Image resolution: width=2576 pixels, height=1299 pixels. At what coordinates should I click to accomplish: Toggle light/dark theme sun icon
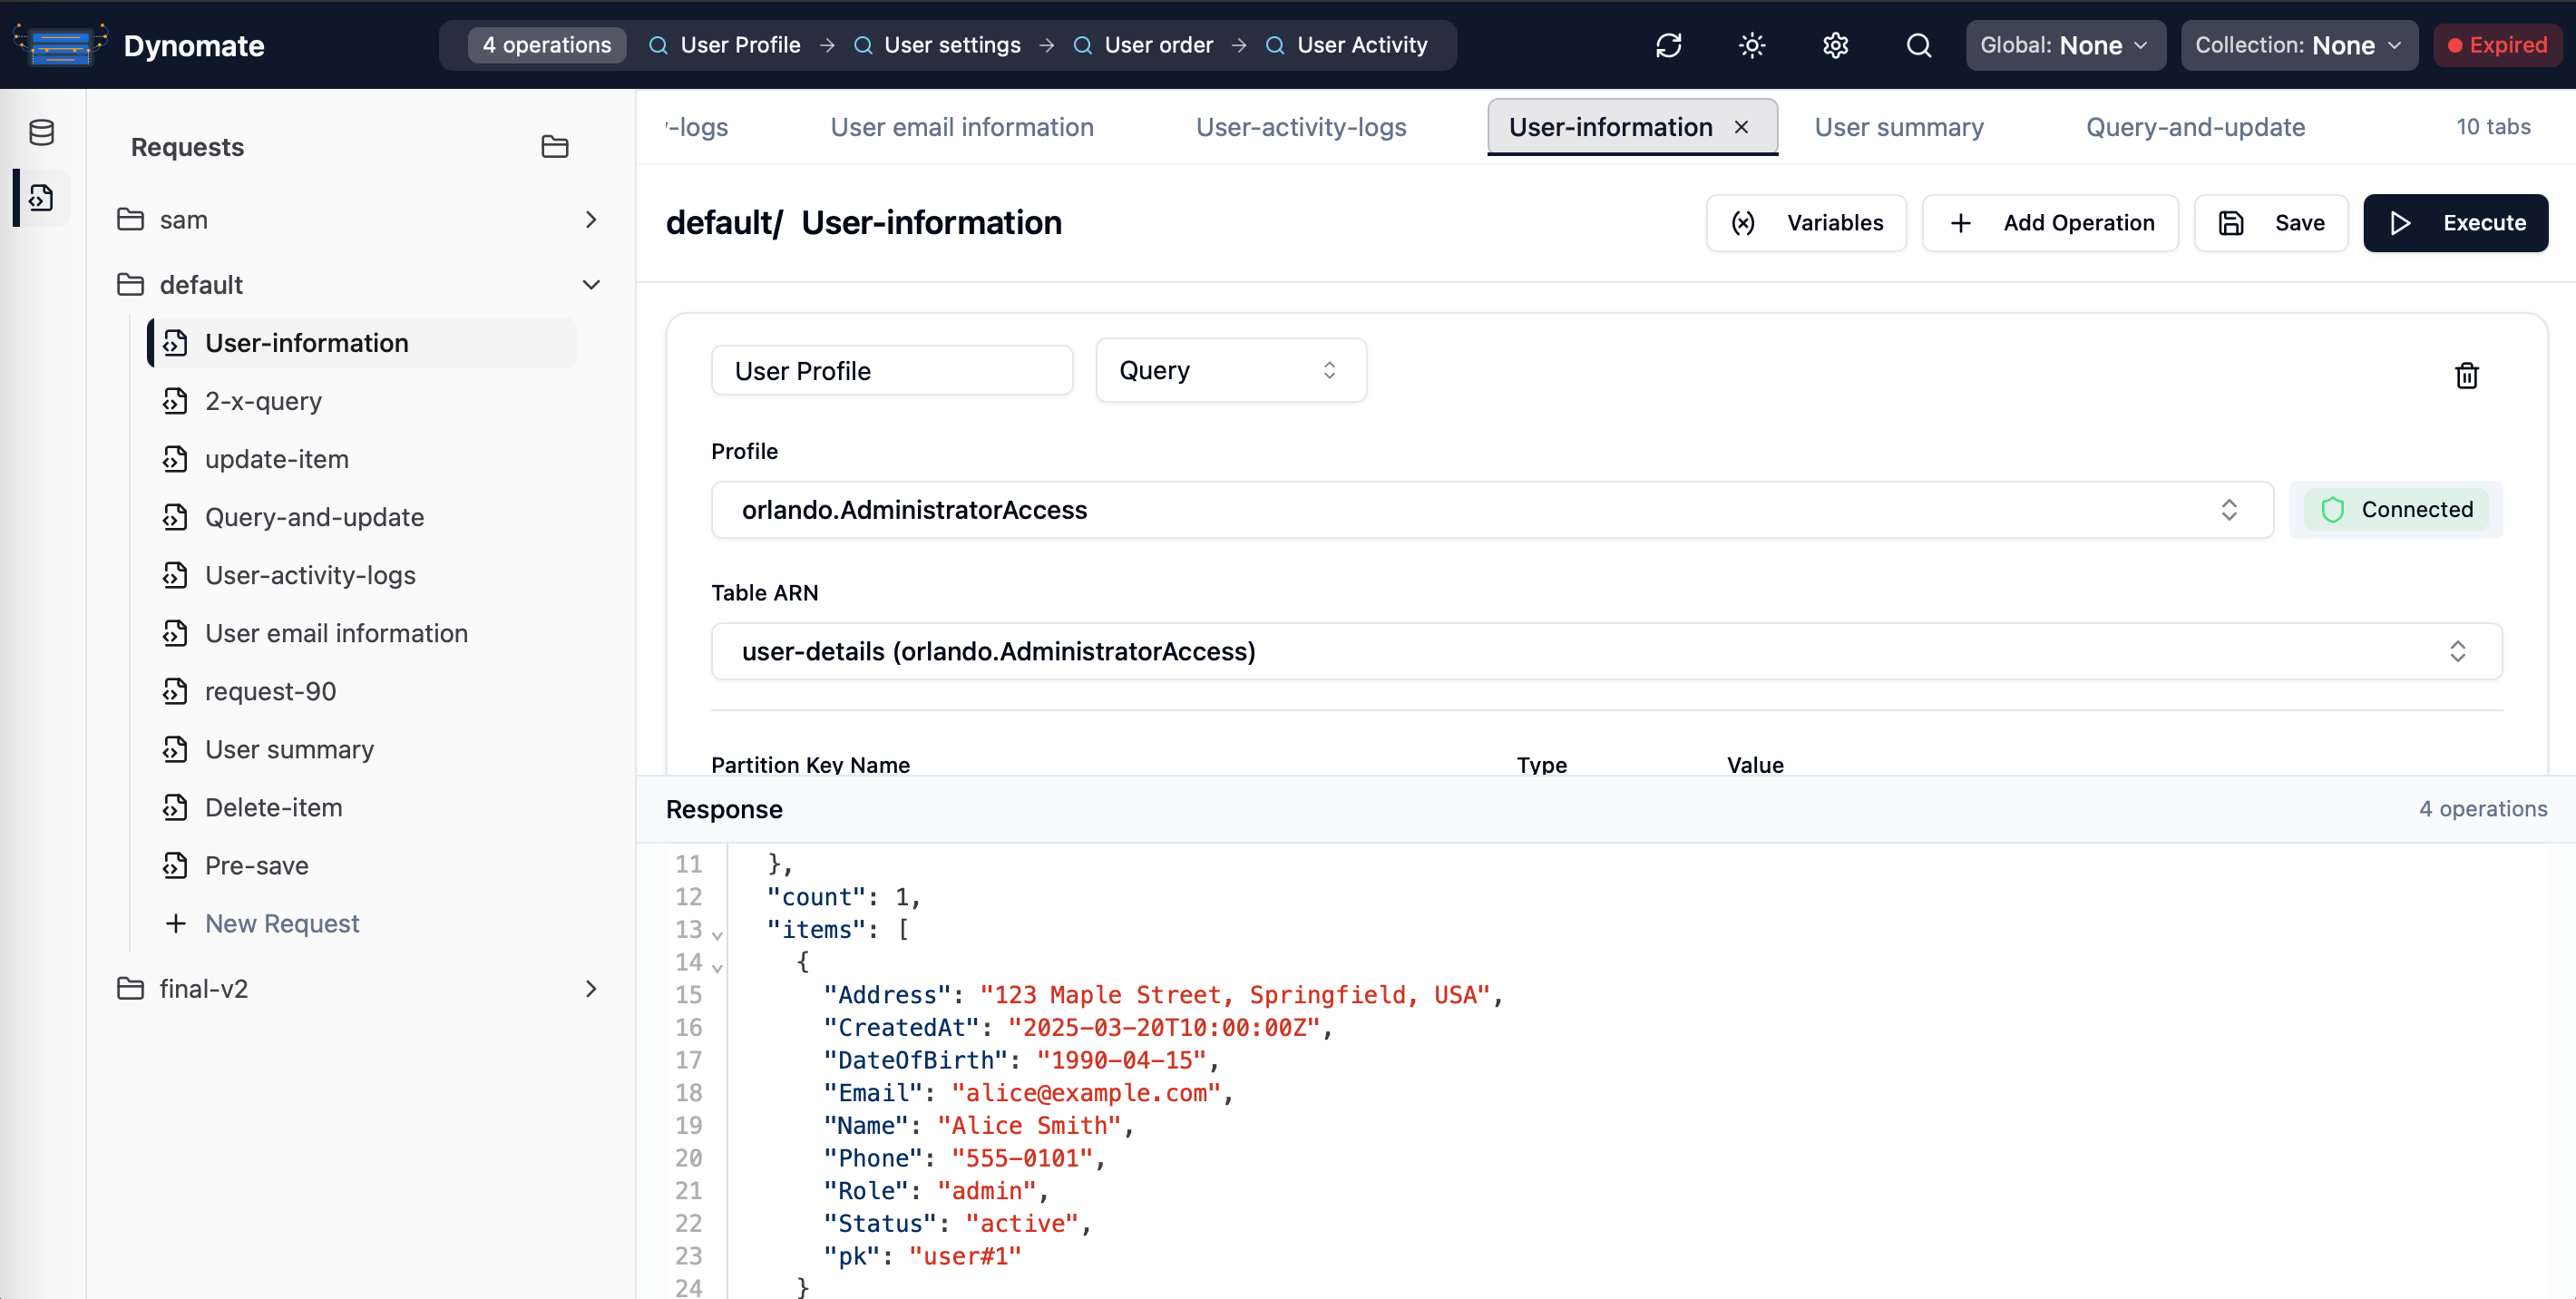(x=1752, y=45)
